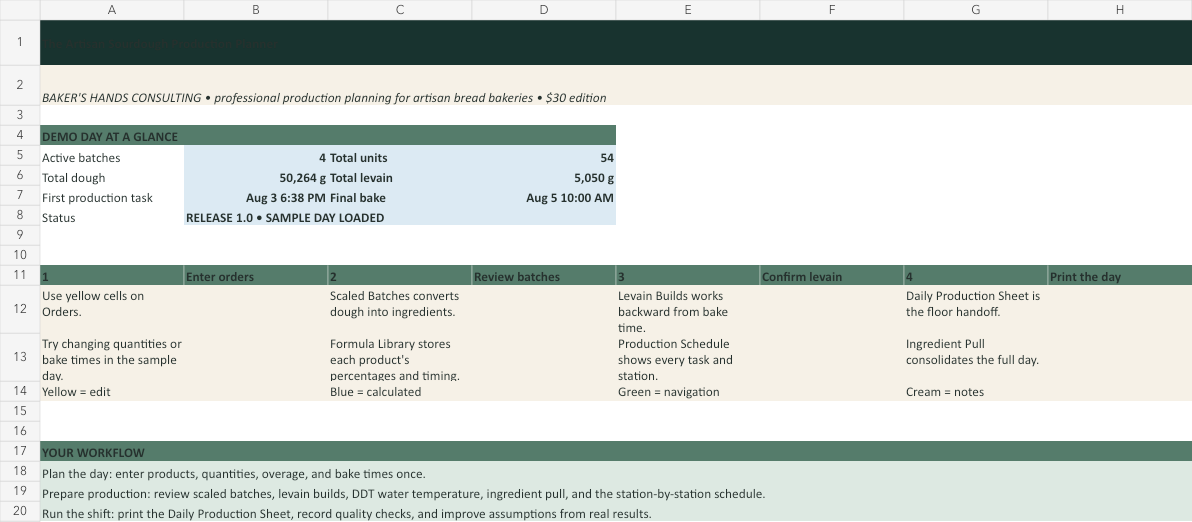Click the 'Run the shift' workflow line
1192x522 pixels.
pos(616,513)
